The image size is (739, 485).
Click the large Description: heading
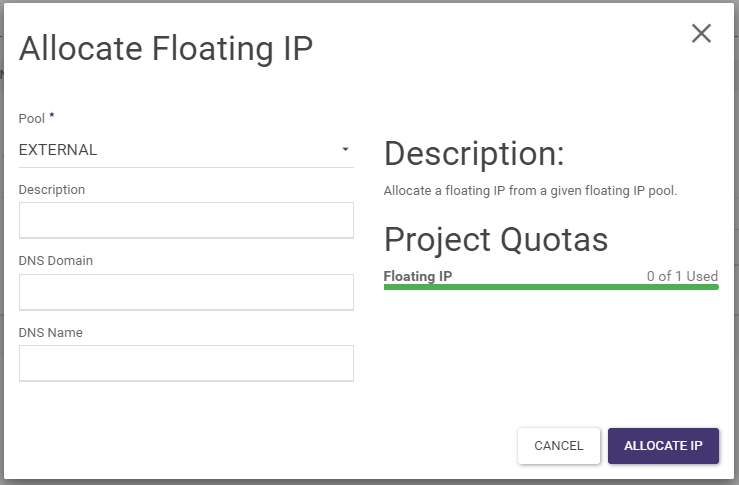point(474,154)
